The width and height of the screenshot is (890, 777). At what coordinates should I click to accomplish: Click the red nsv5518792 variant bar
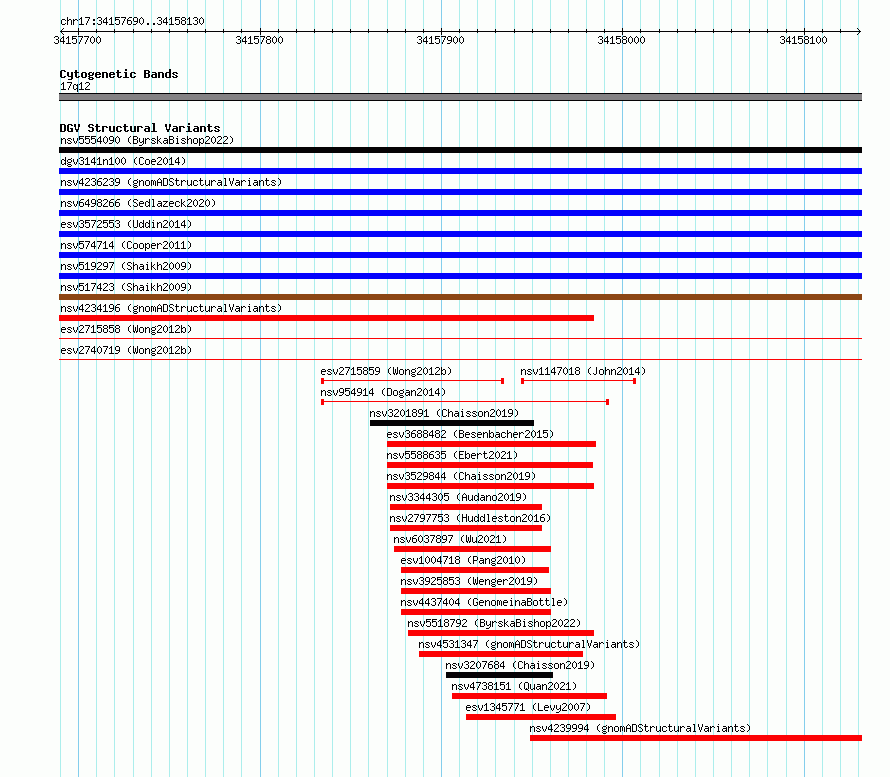501,633
